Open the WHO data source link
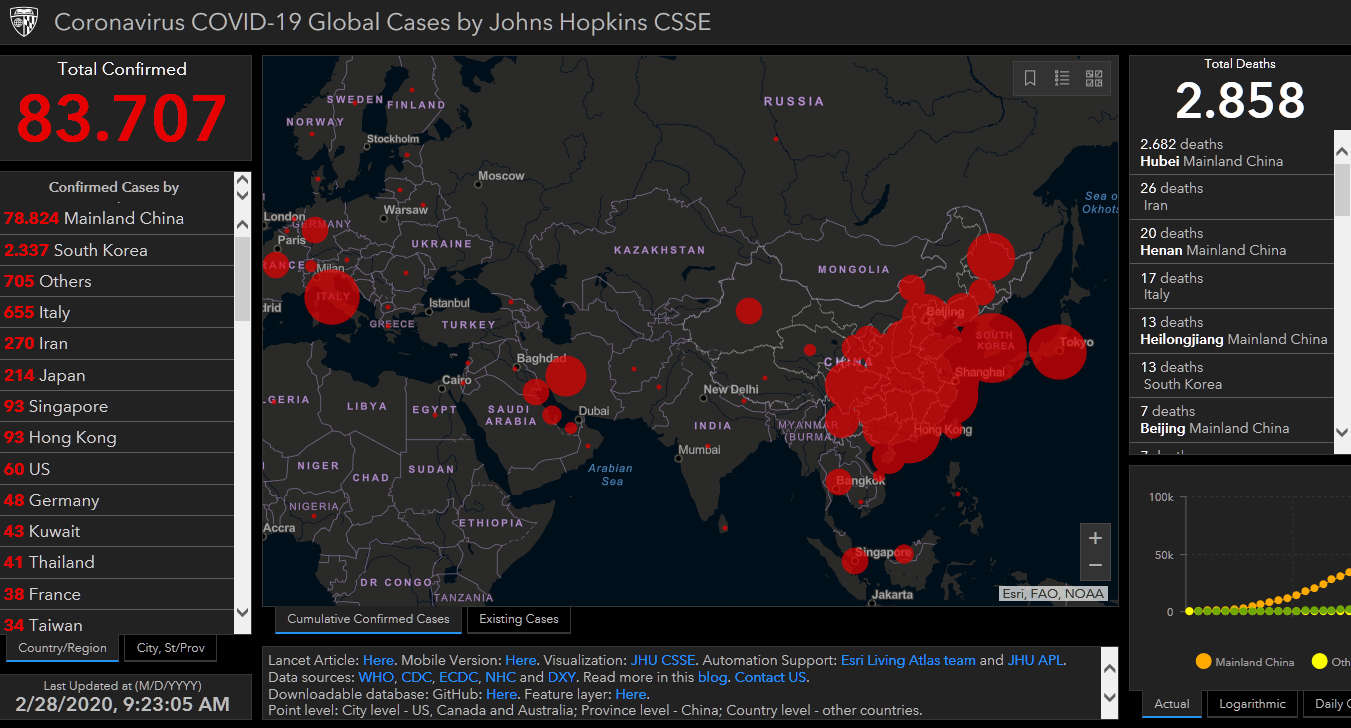Screen dimensions: 1351x728 click(x=376, y=677)
